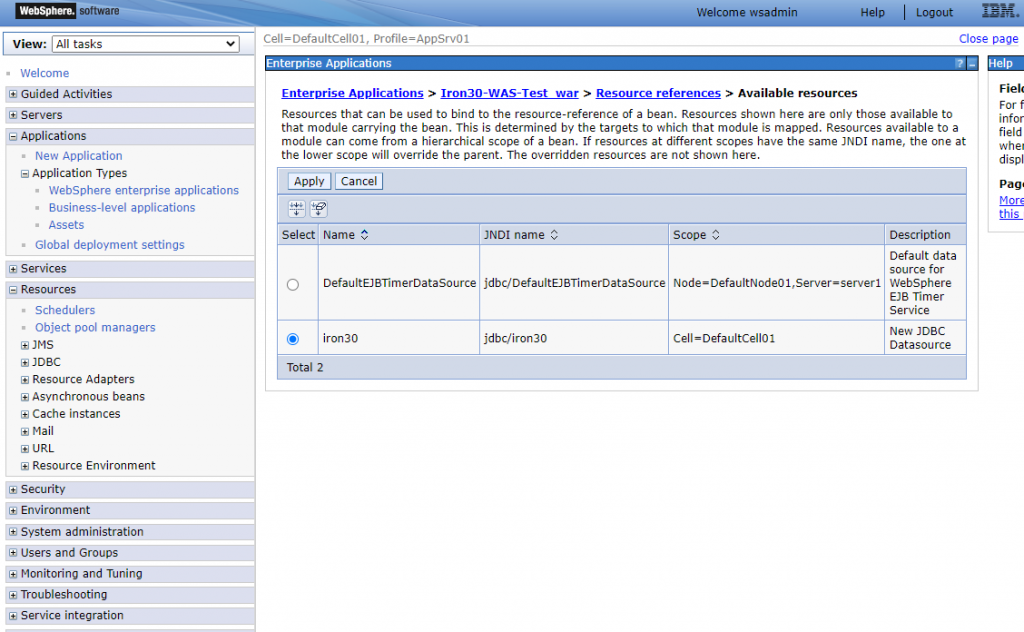This screenshot has height=632, width=1024.
Task: Expand the Mail node
Action: click(25, 432)
